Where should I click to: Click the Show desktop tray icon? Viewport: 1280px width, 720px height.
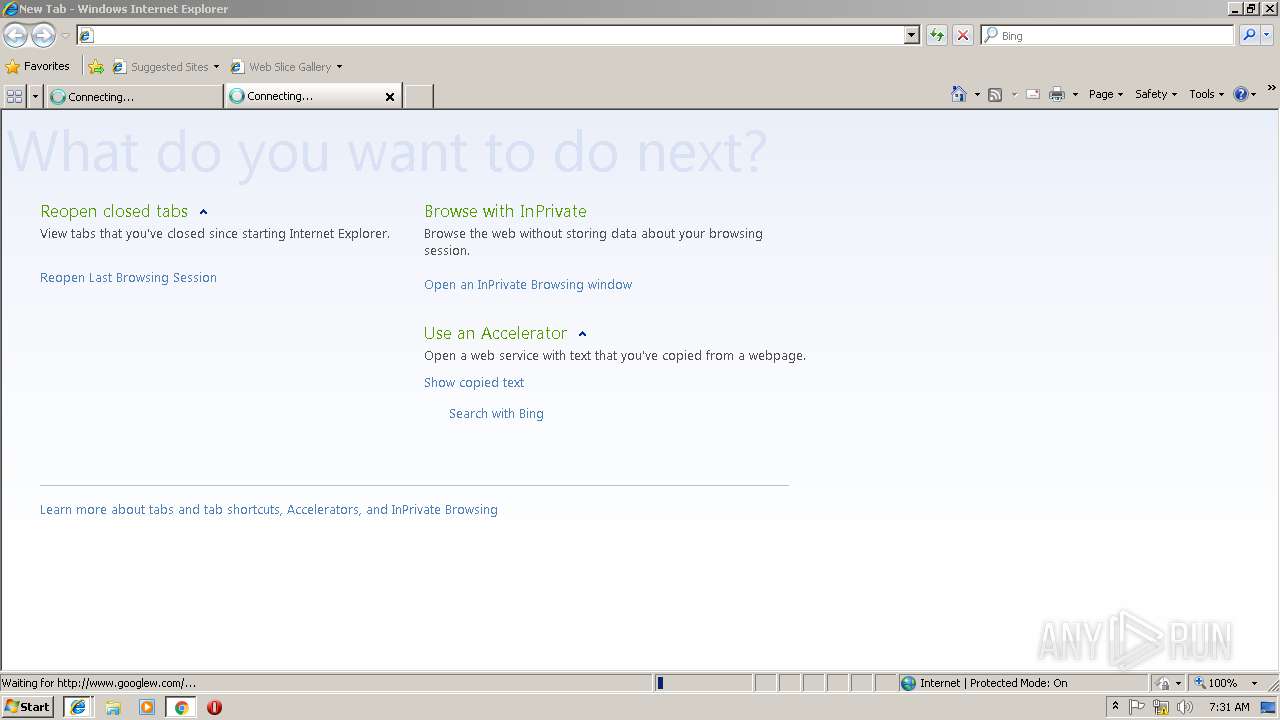click(1269, 707)
